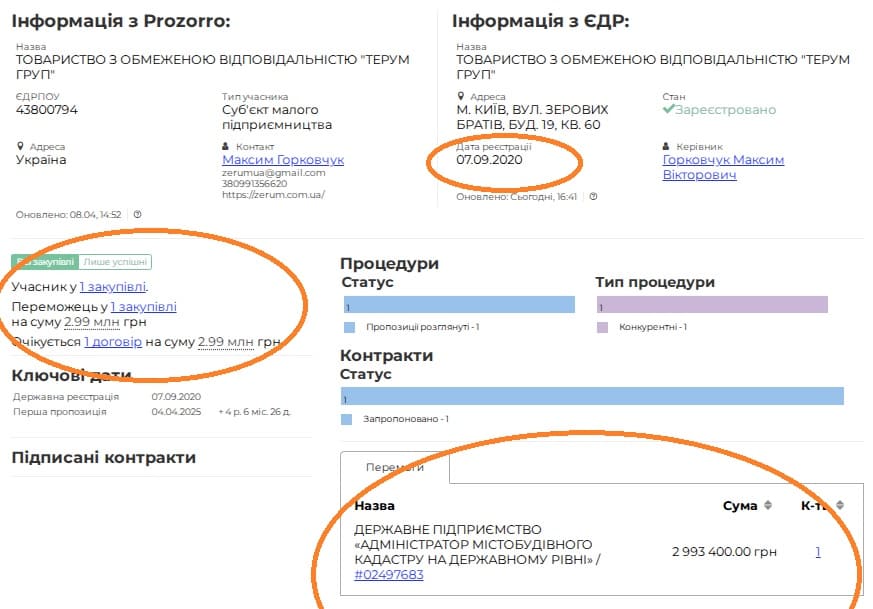The image size is (873, 609).
Task: Click the green Зареєстровано status checkmark
Action: tap(669, 110)
